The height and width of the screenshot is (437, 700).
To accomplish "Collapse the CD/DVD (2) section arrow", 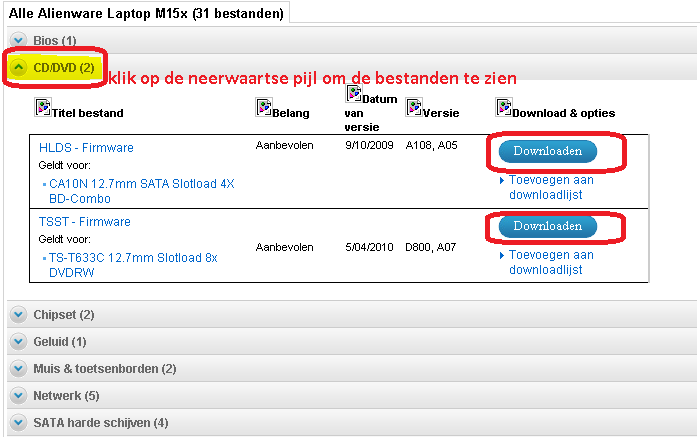I will [18, 67].
